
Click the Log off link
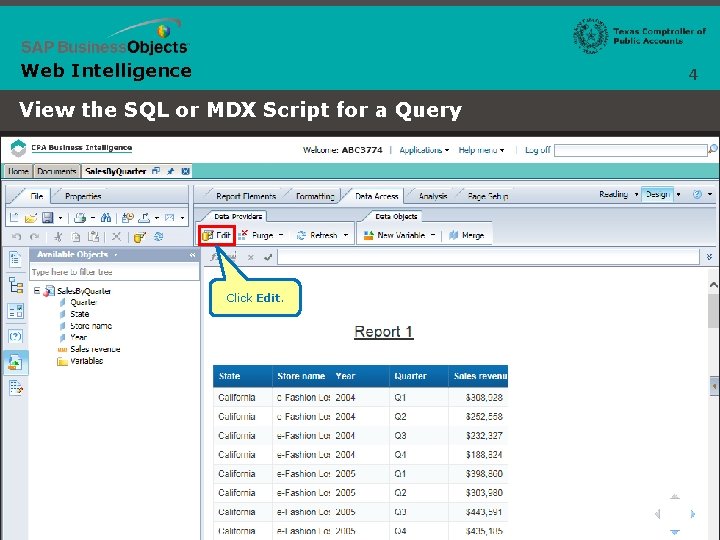pyautogui.click(x=537, y=150)
